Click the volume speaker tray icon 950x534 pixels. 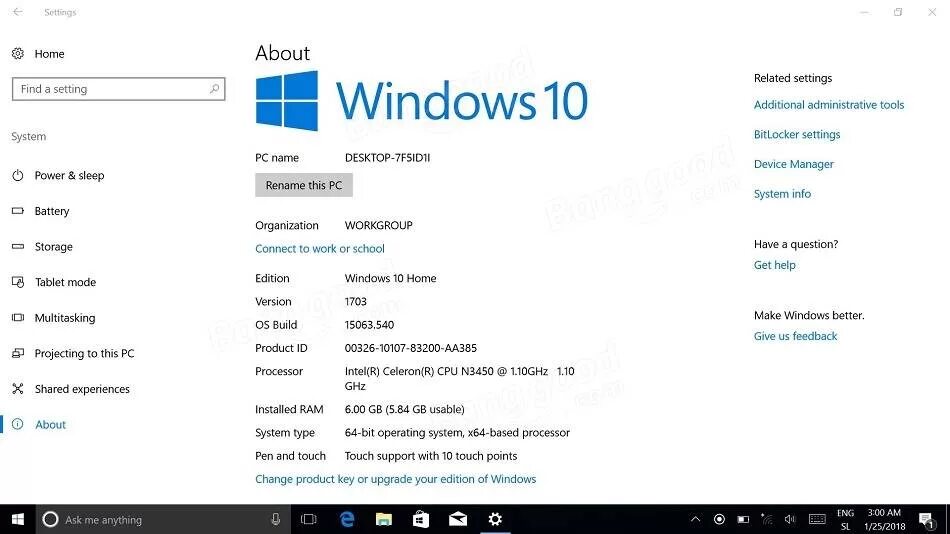pyautogui.click(x=790, y=519)
